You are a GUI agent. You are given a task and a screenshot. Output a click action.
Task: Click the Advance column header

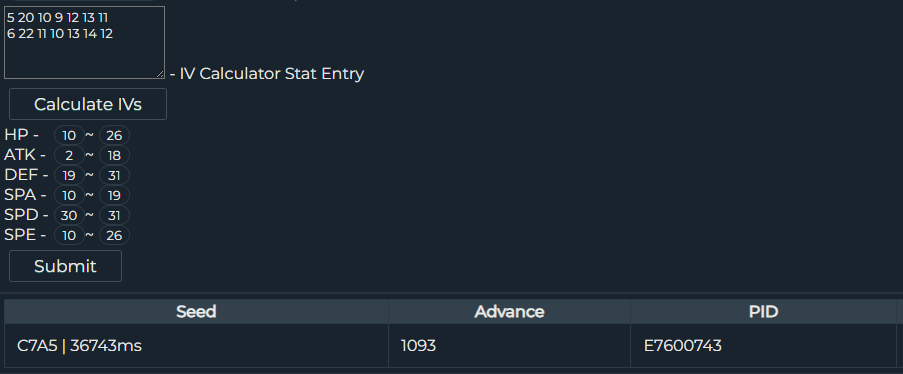coord(509,312)
